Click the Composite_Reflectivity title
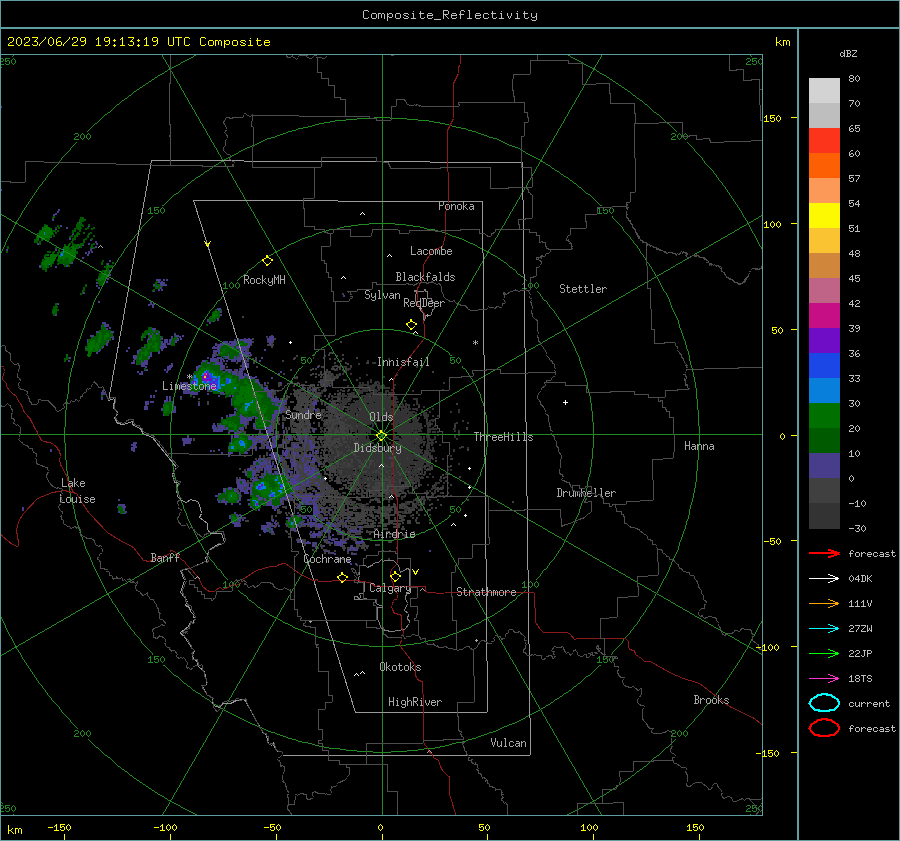Viewport: 900px width, 841px height. (x=450, y=15)
